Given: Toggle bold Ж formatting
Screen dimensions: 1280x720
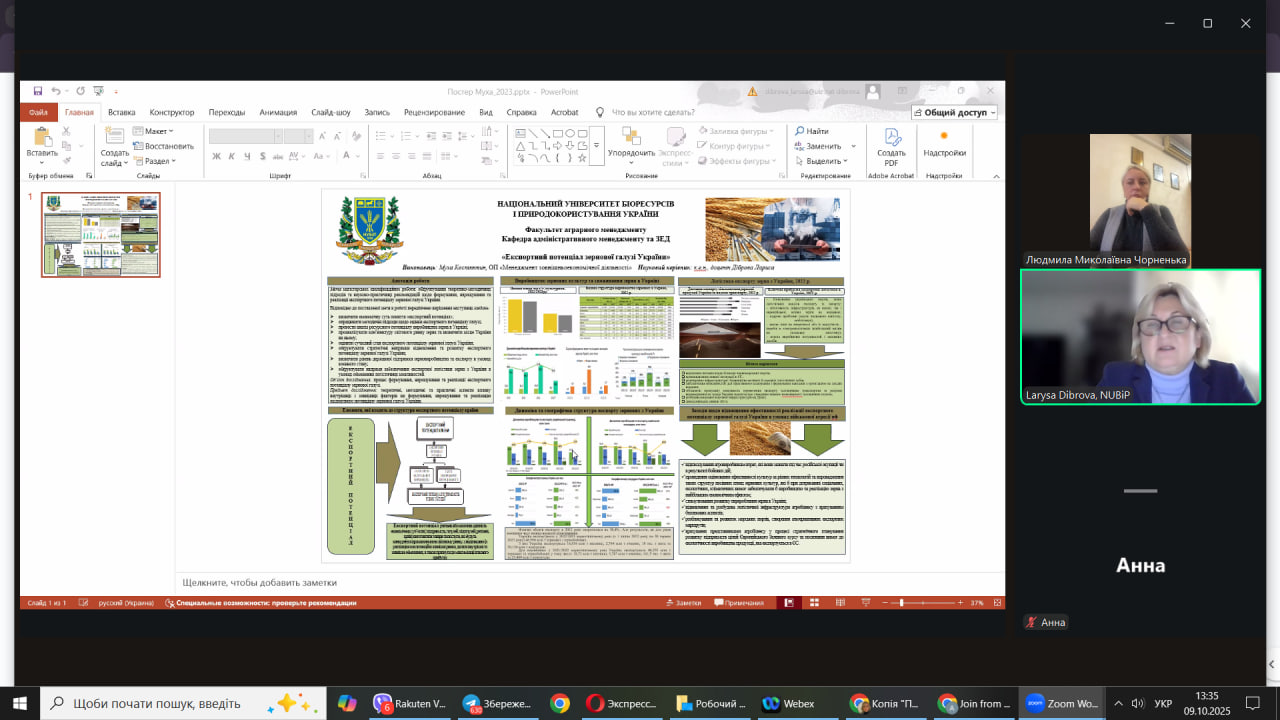Looking at the screenshot, I should click(x=216, y=156).
